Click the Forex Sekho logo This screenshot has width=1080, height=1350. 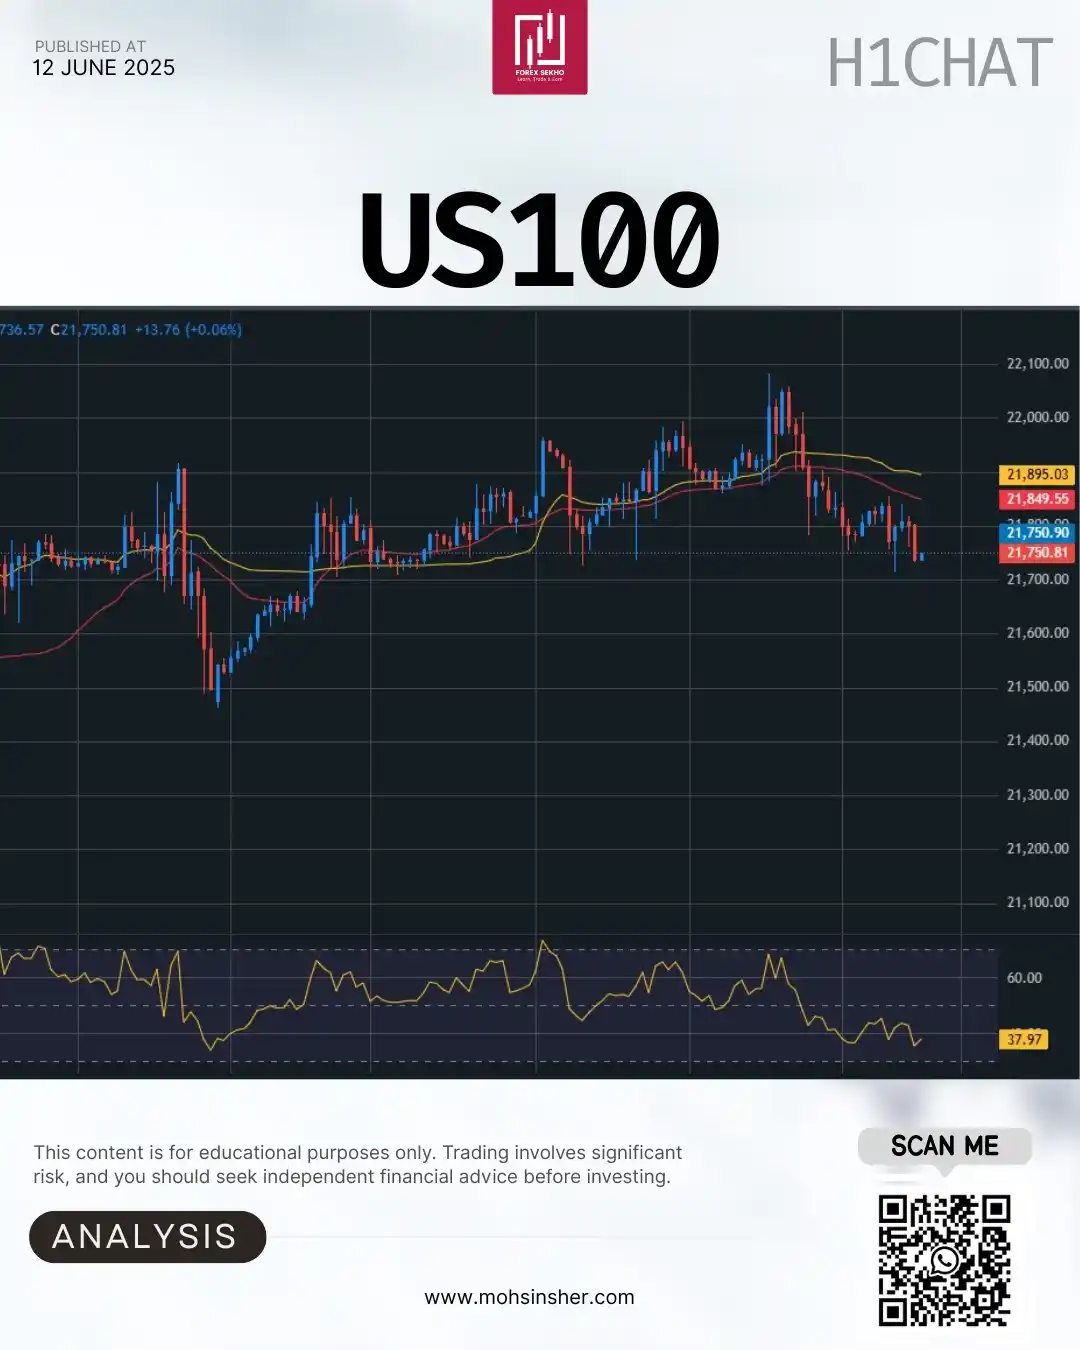[540, 47]
